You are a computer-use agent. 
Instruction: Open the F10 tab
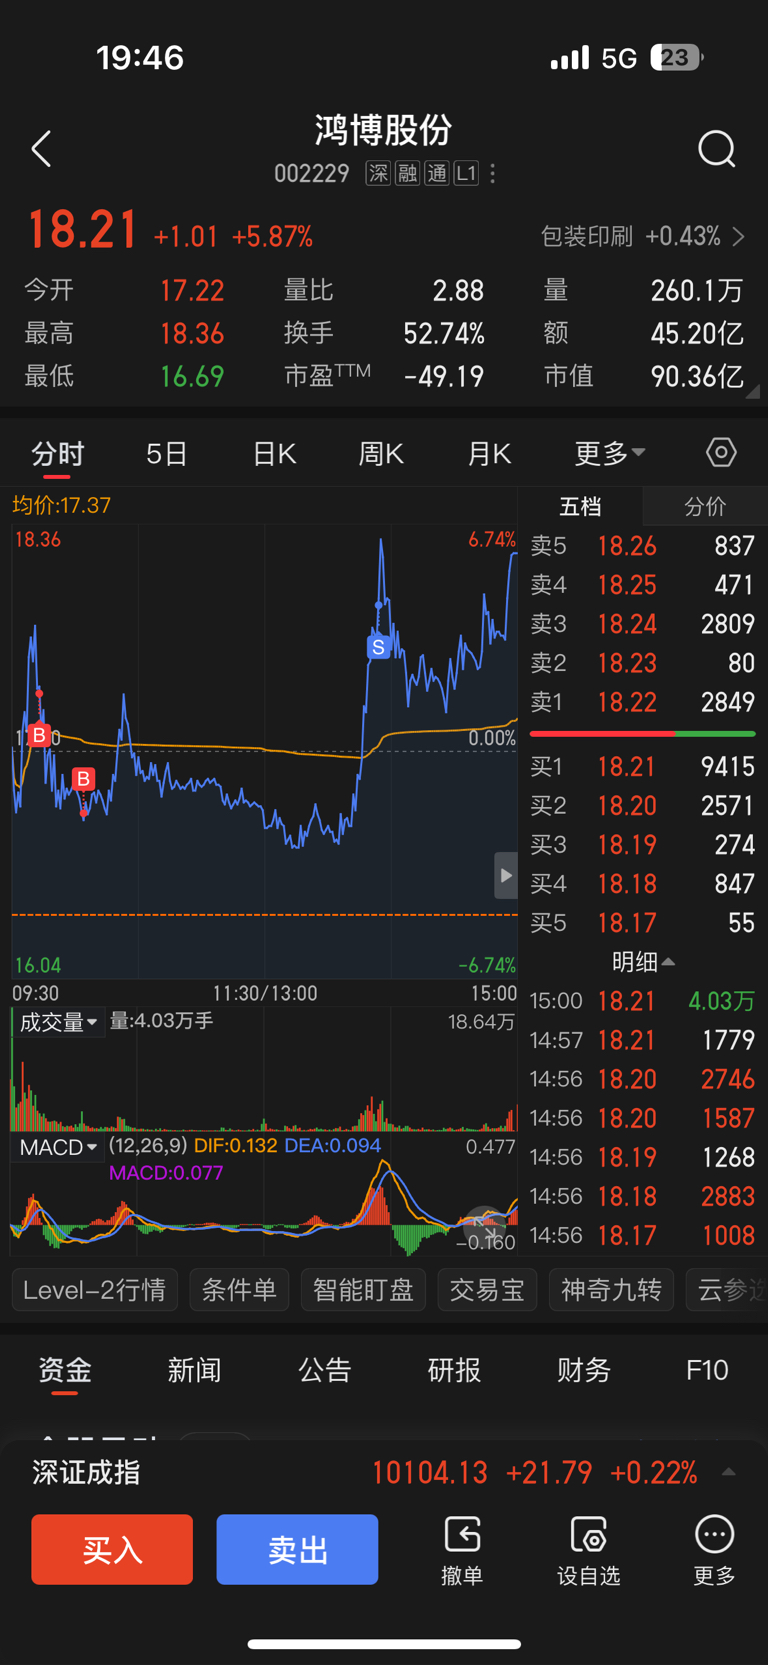point(707,1370)
